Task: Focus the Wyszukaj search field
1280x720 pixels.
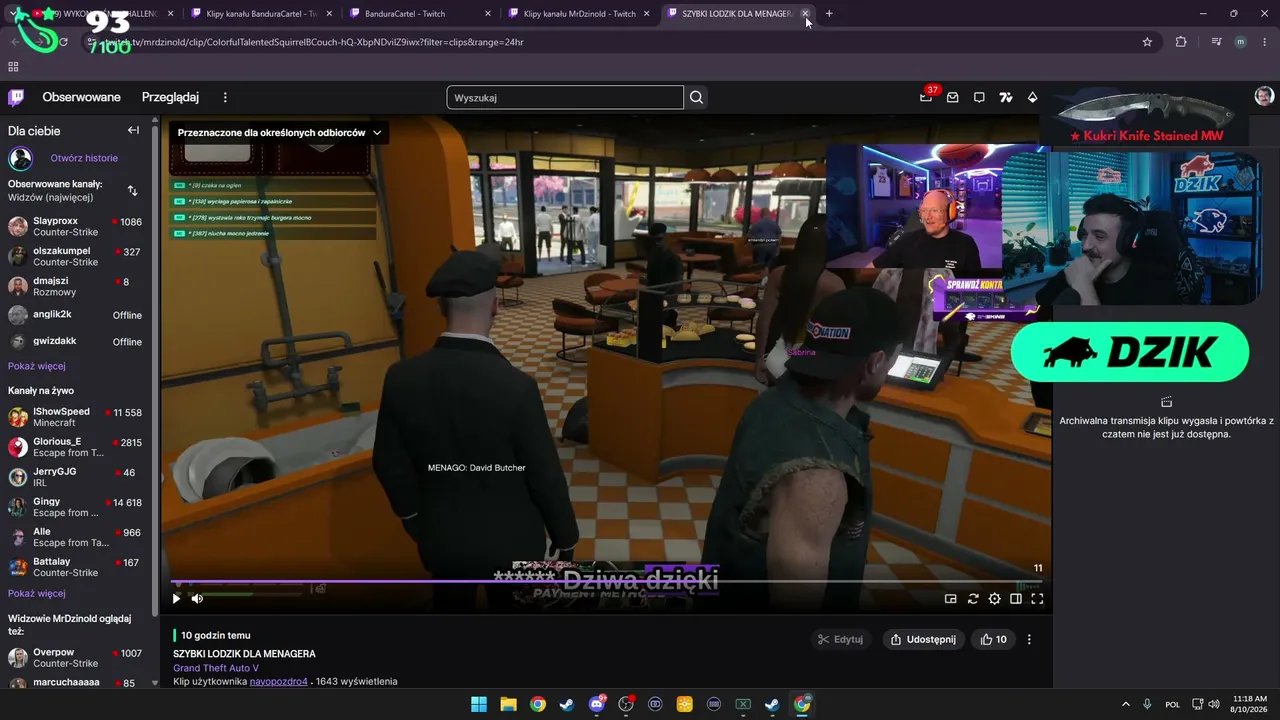Action: click(x=565, y=97)
